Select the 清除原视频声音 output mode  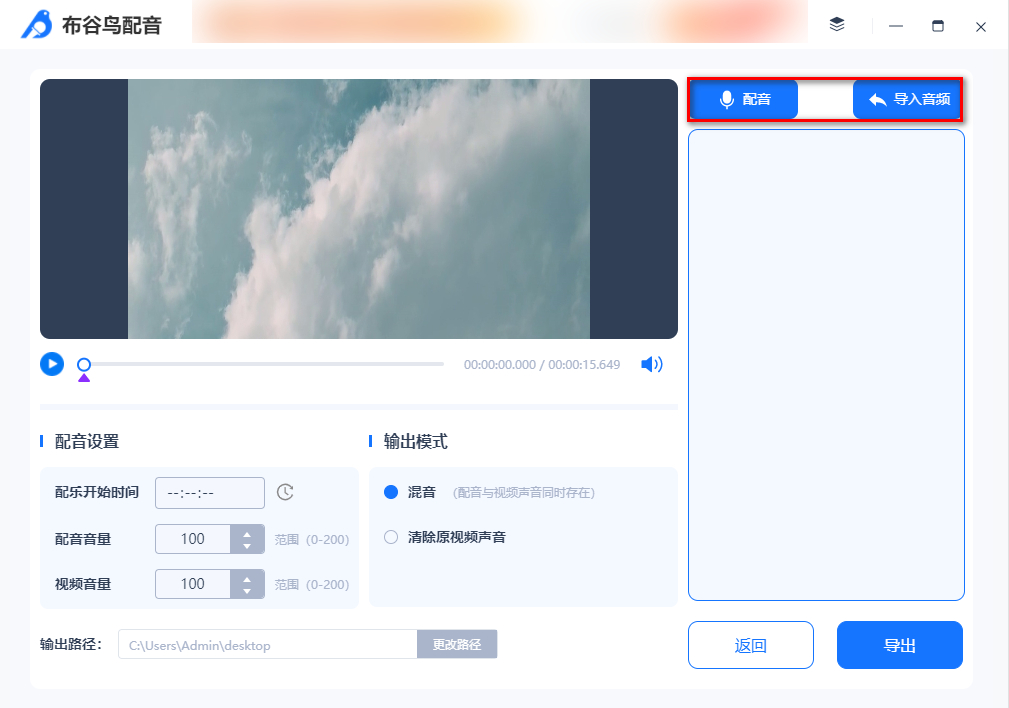click(390, 537)
